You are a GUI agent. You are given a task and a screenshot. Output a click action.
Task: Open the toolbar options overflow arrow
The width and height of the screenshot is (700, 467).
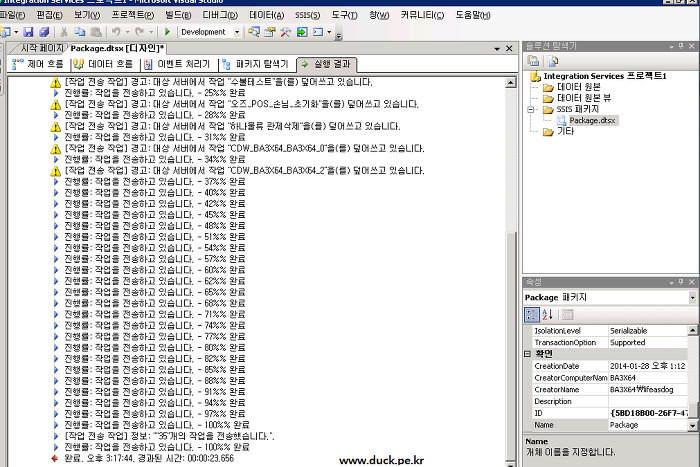pos(338,36)
